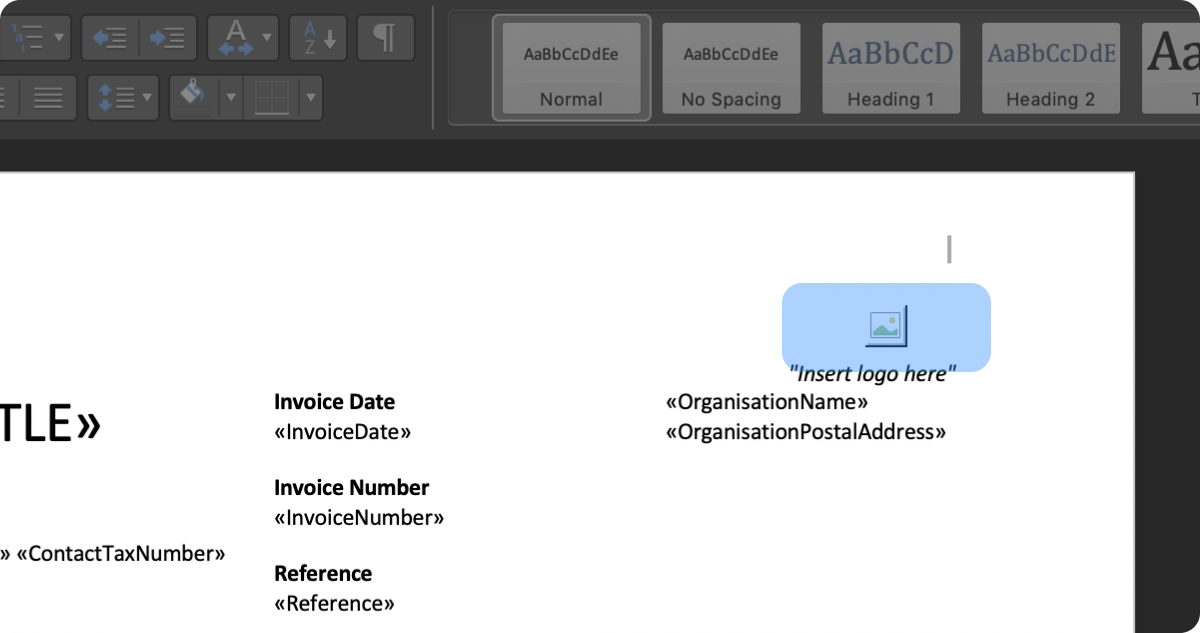This screenshot has width=1200, height=633.
Task: Click the «ContactTaxNumber» merge field
Action: (121, 554)
